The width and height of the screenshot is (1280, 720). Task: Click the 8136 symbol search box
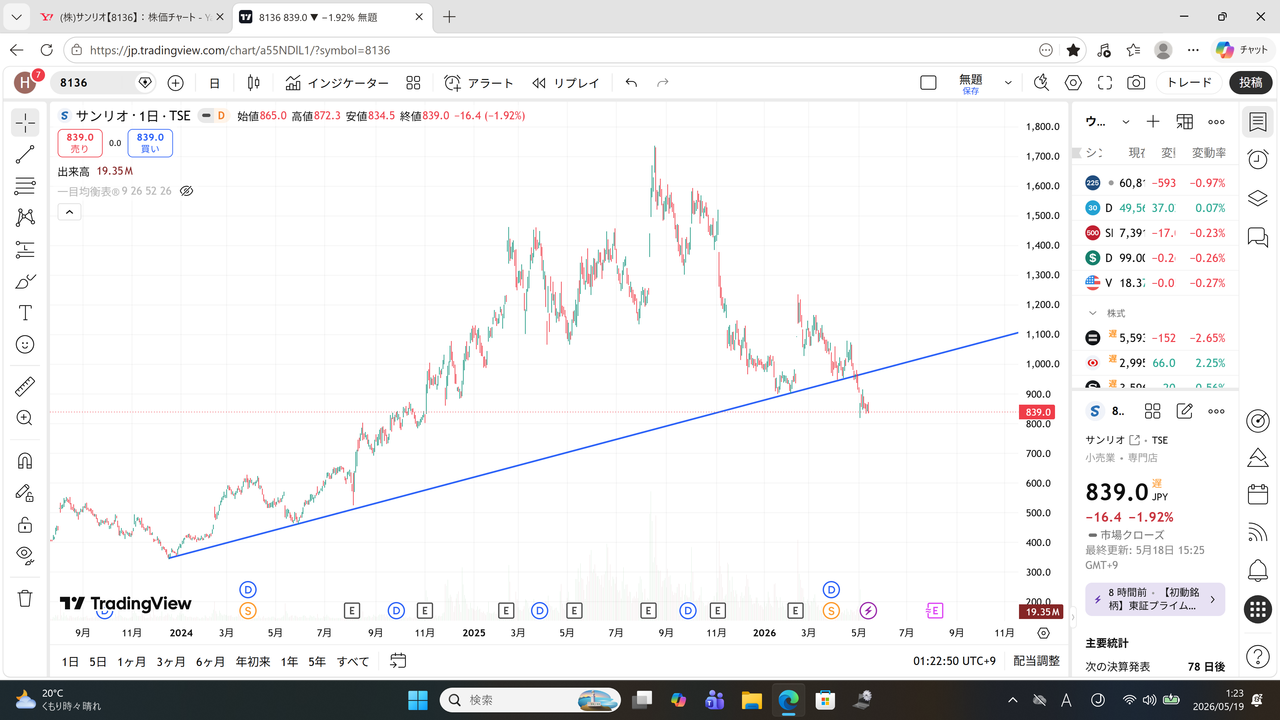(x=104, y=83)
